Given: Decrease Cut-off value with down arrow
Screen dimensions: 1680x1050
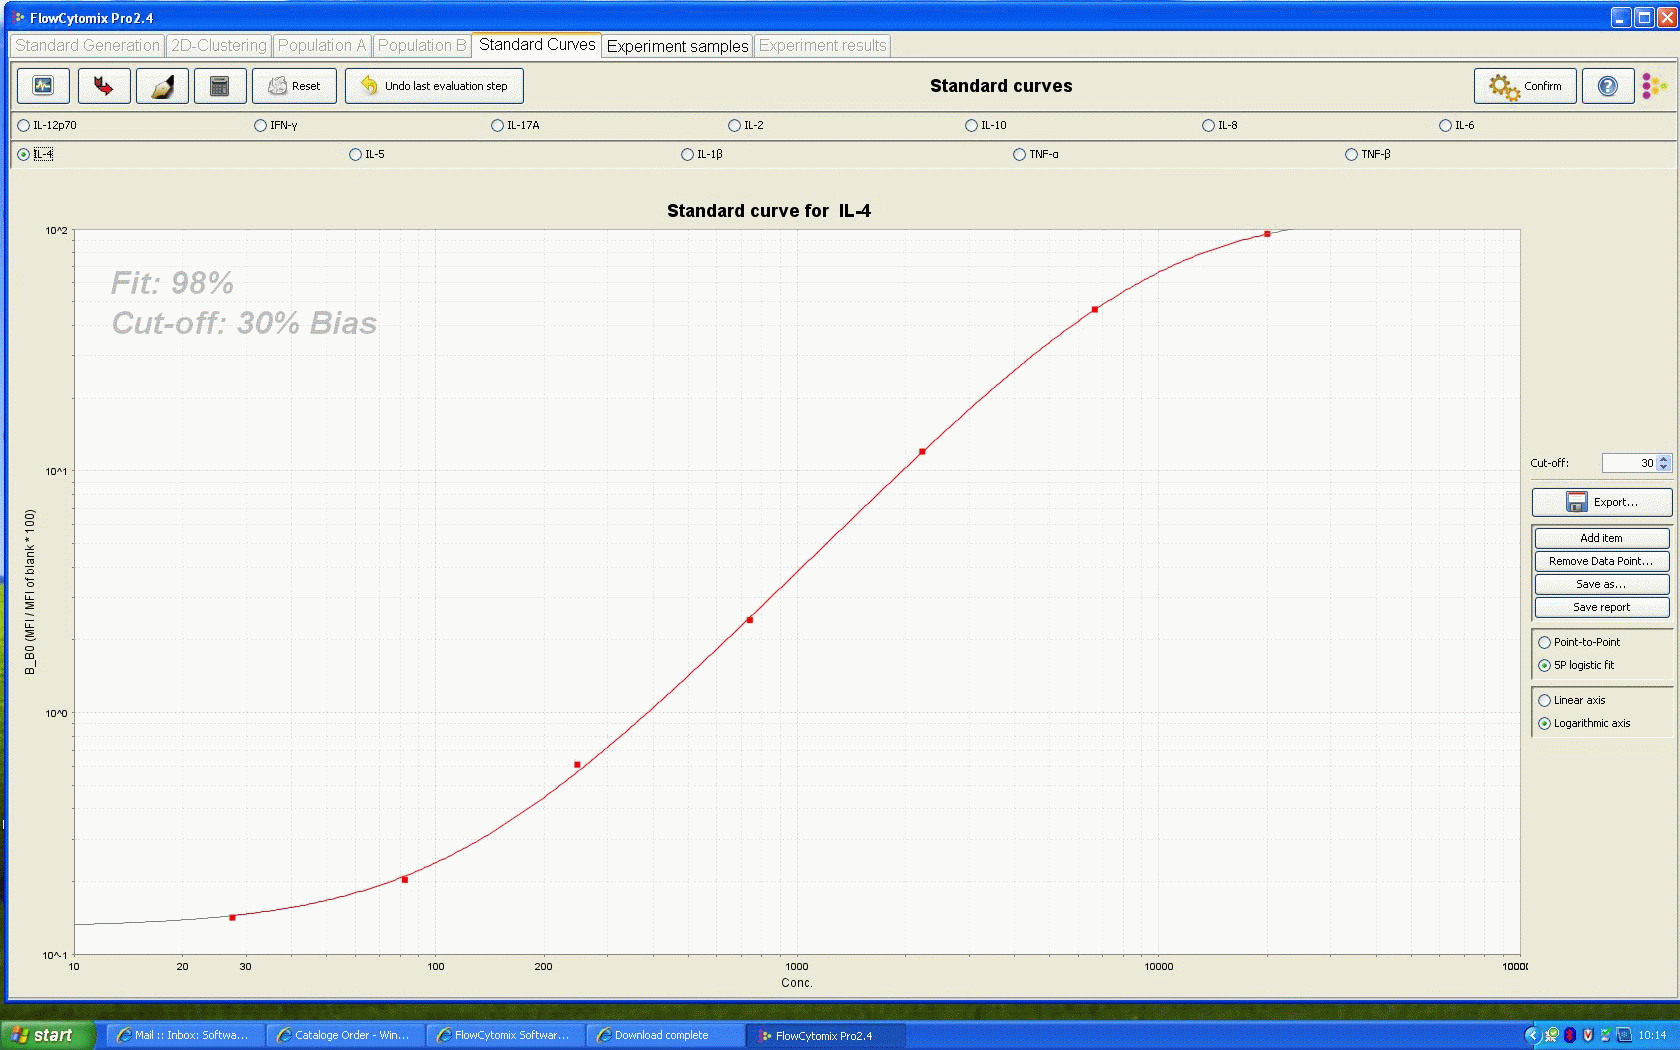Looking at the screenshot, I should [x=1664, y=468].
